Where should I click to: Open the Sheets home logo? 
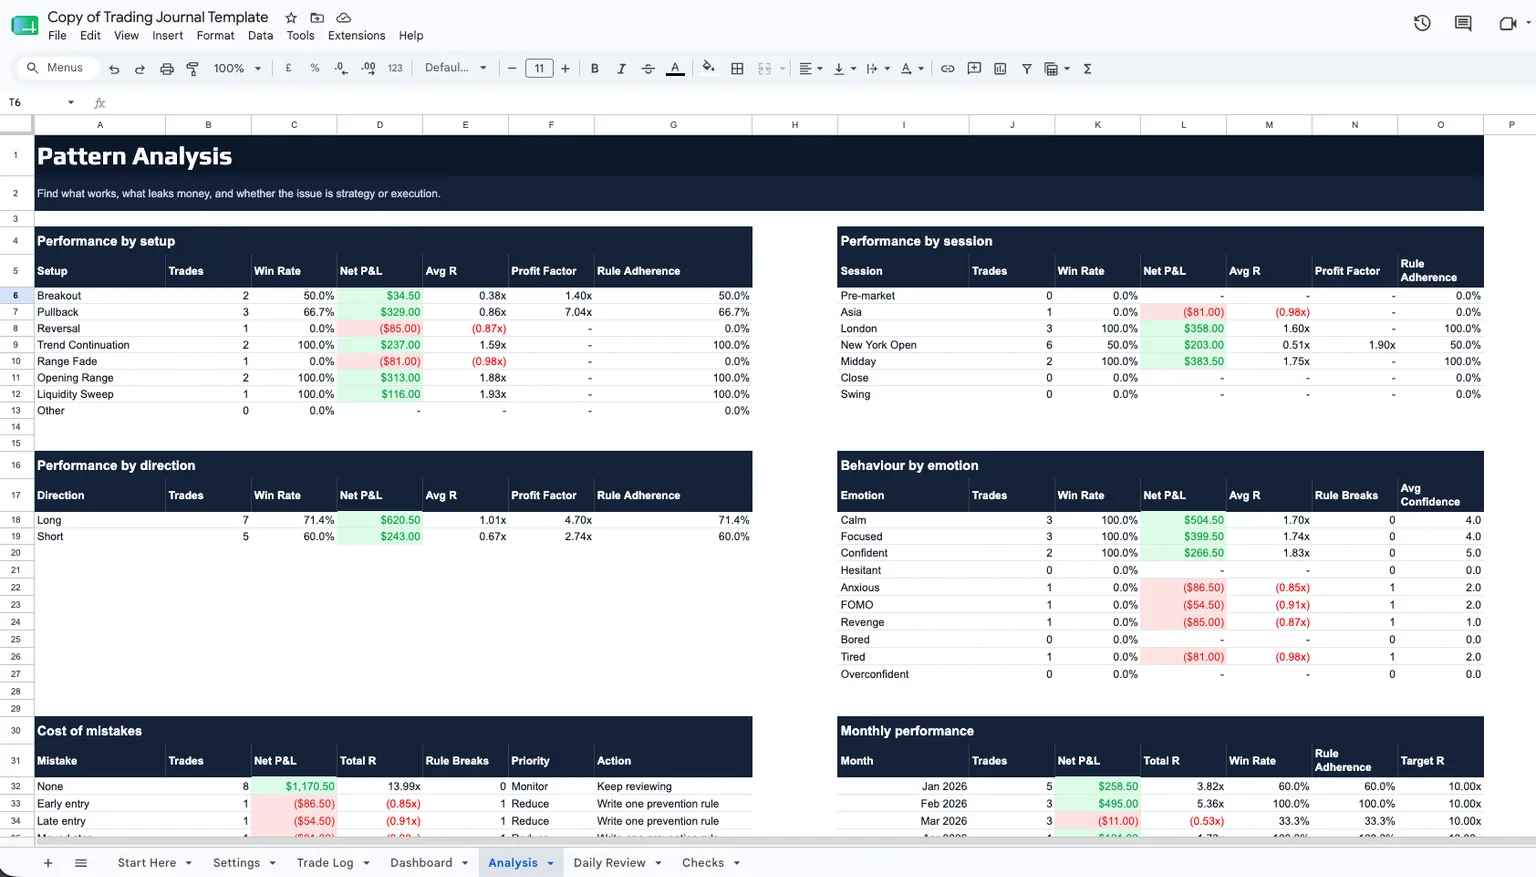coord(24,25)
